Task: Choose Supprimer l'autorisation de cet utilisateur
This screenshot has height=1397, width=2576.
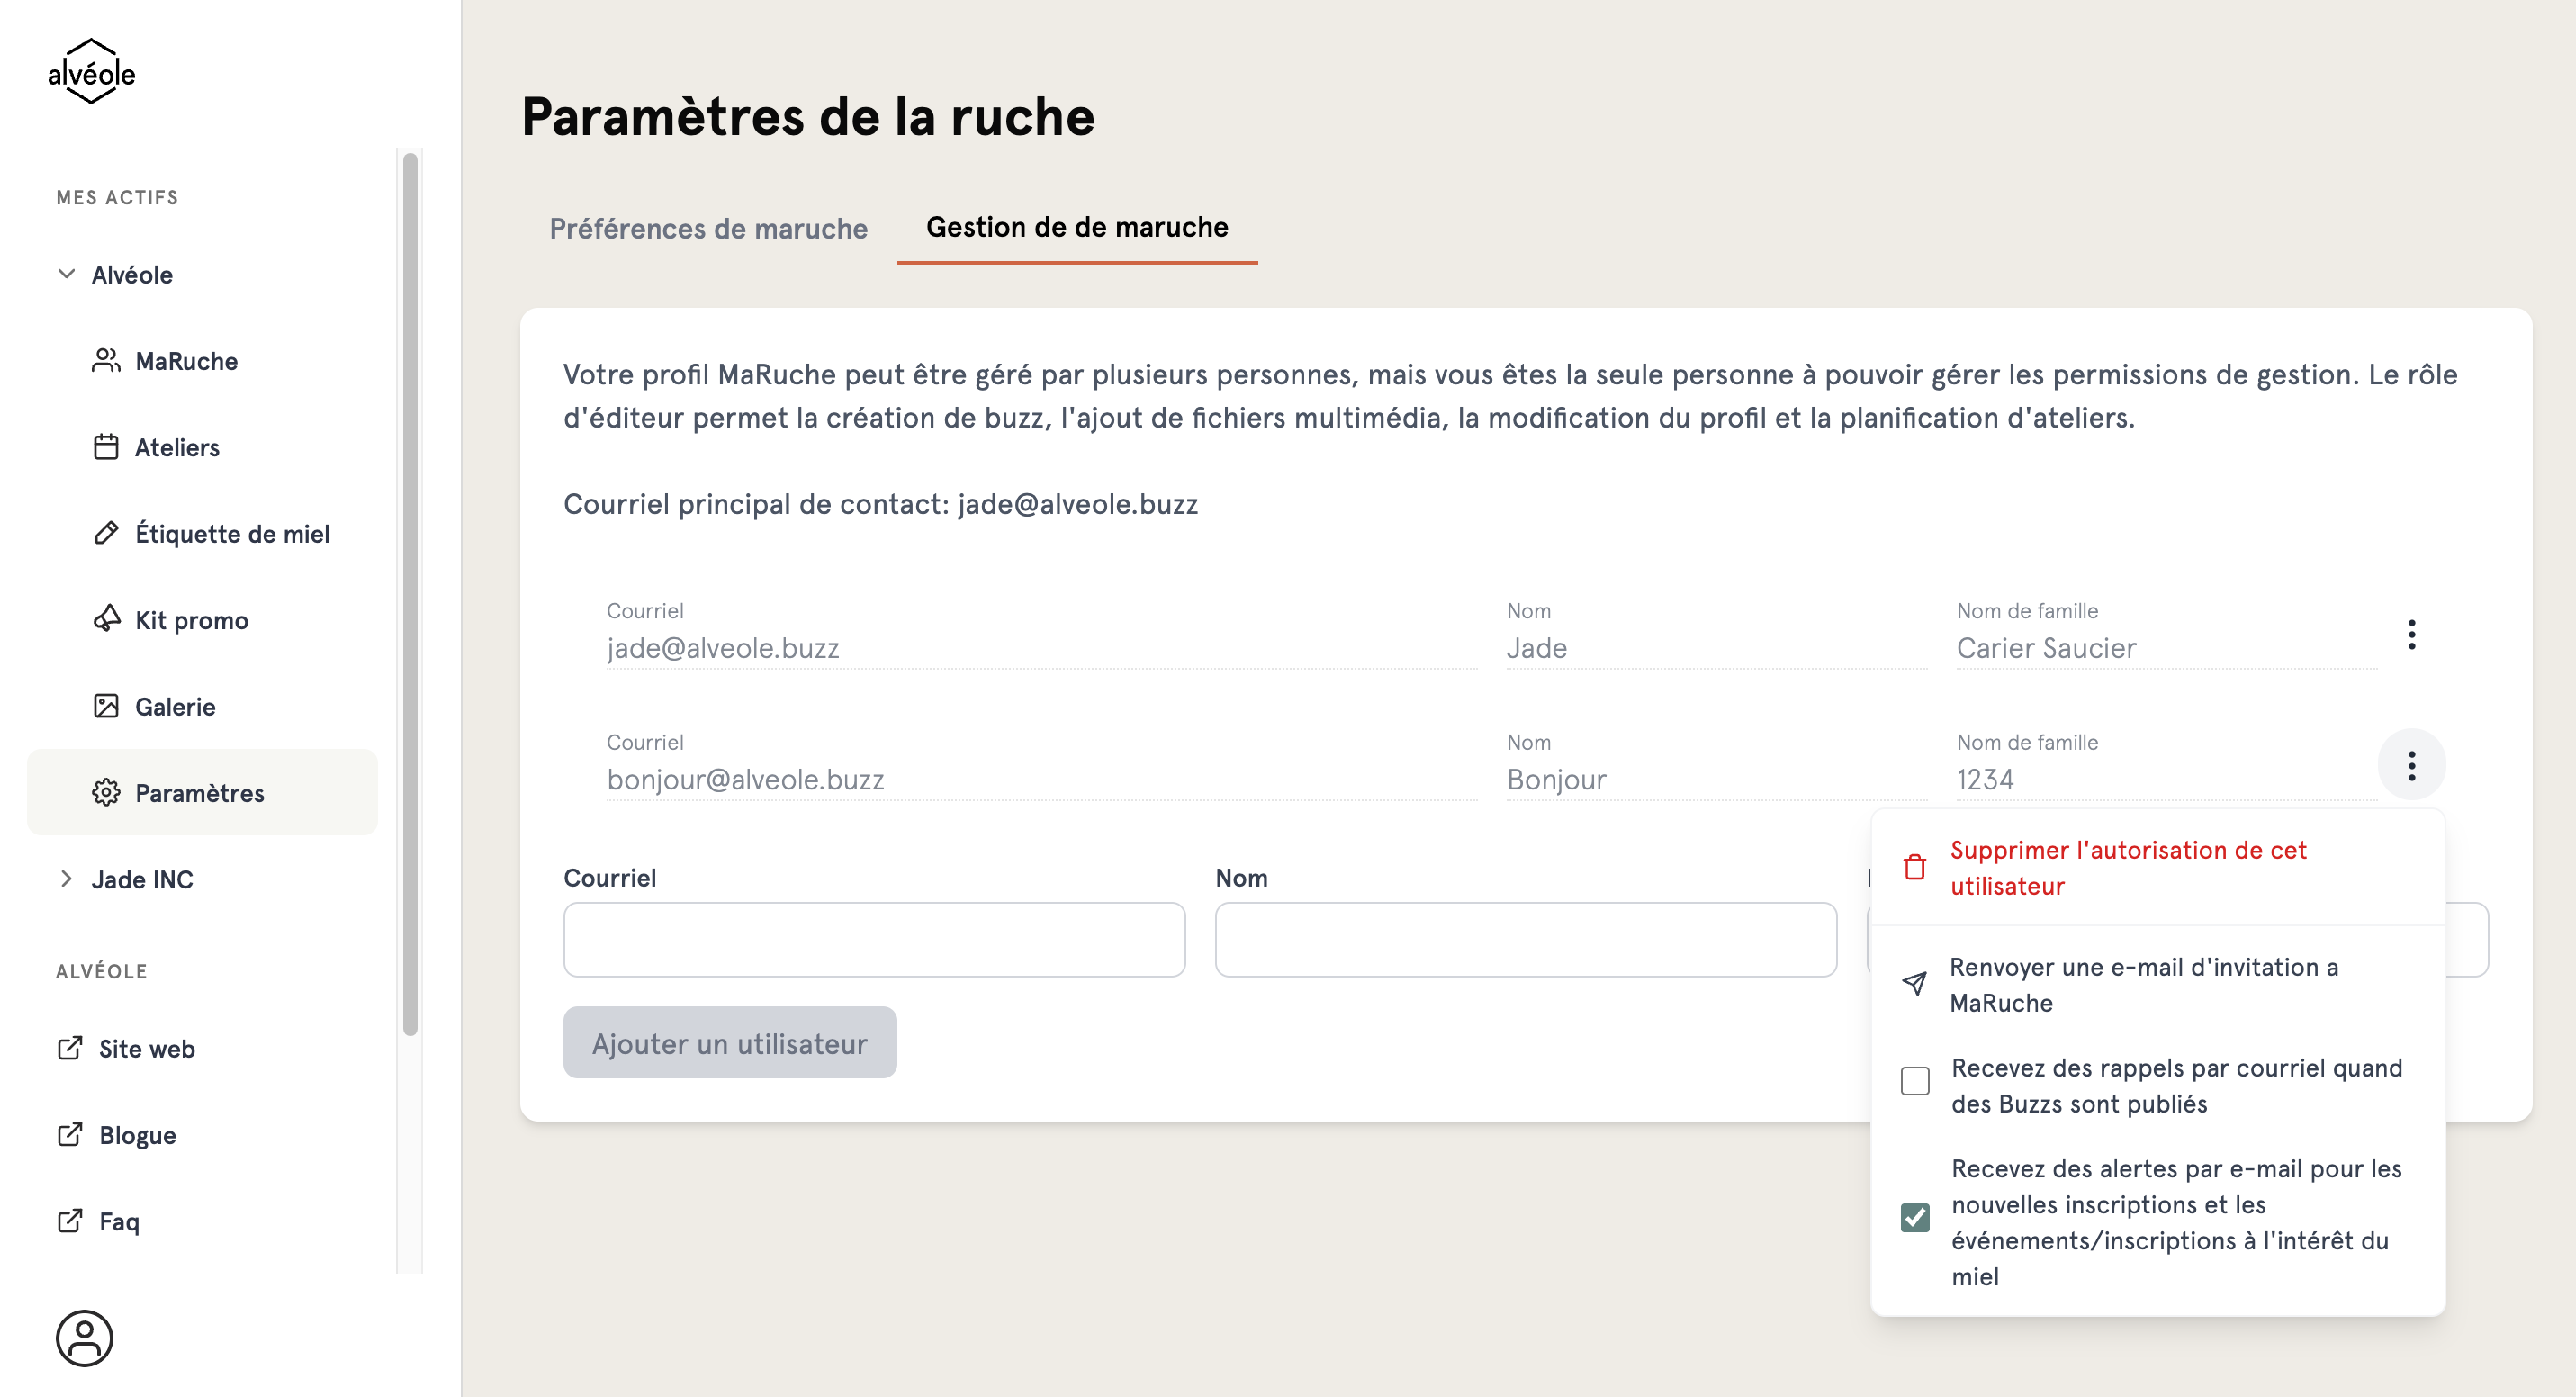Action: coord(2157,868)
